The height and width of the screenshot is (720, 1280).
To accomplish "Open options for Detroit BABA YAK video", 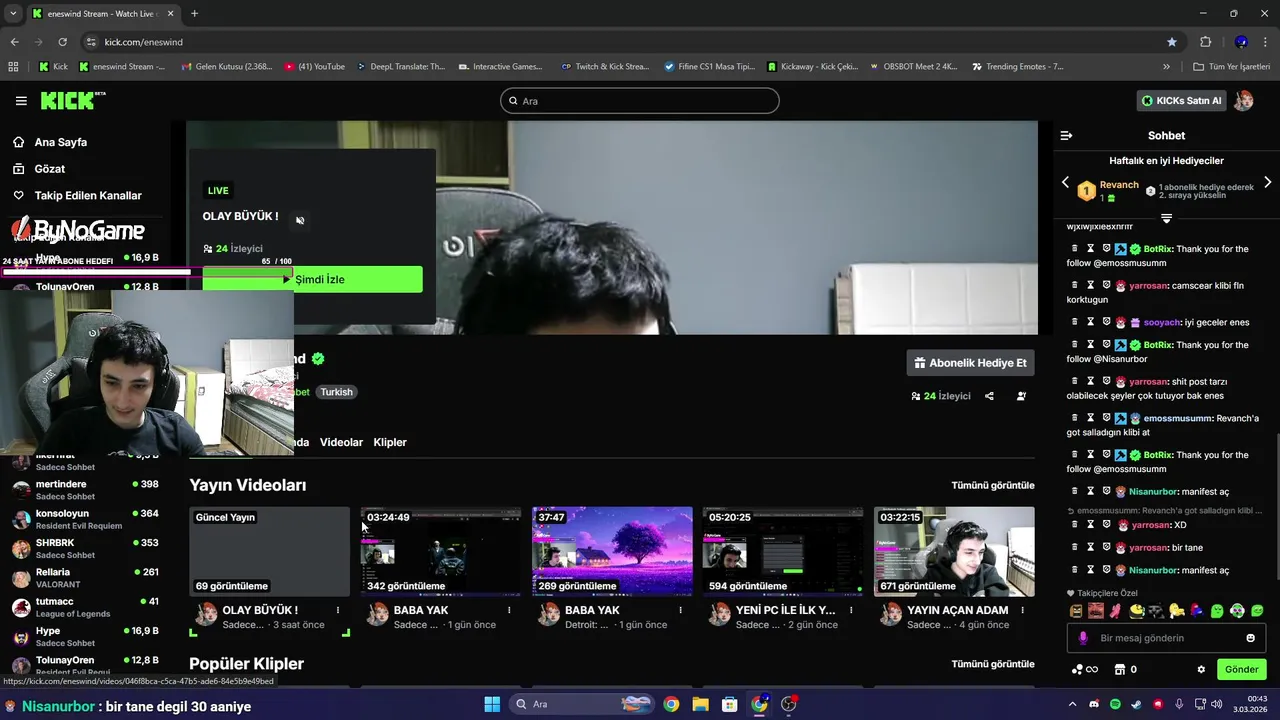I will (681, 610).
